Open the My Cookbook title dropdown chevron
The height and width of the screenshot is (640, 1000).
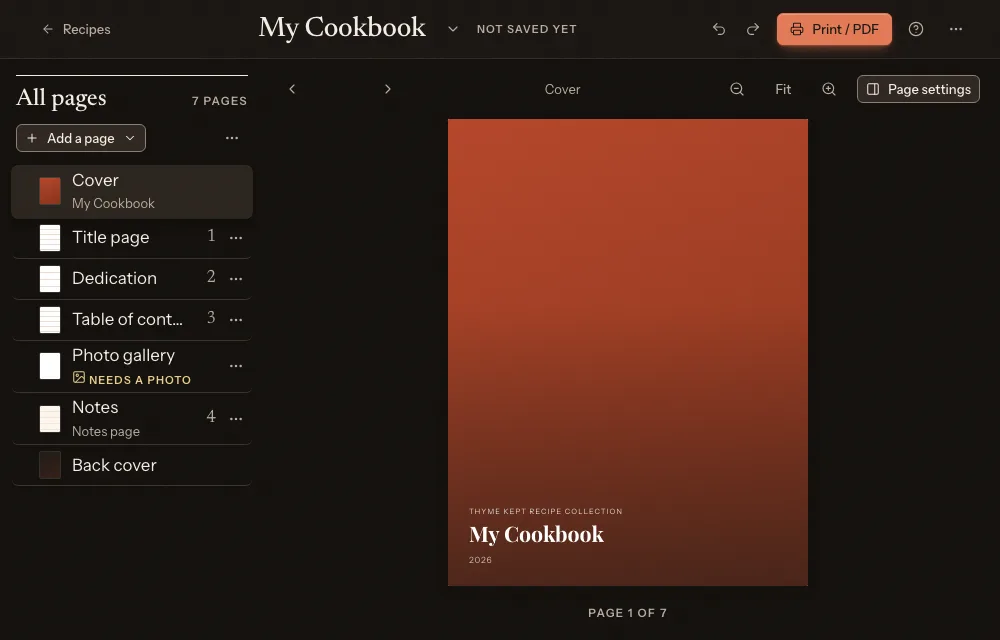(453, 29)
